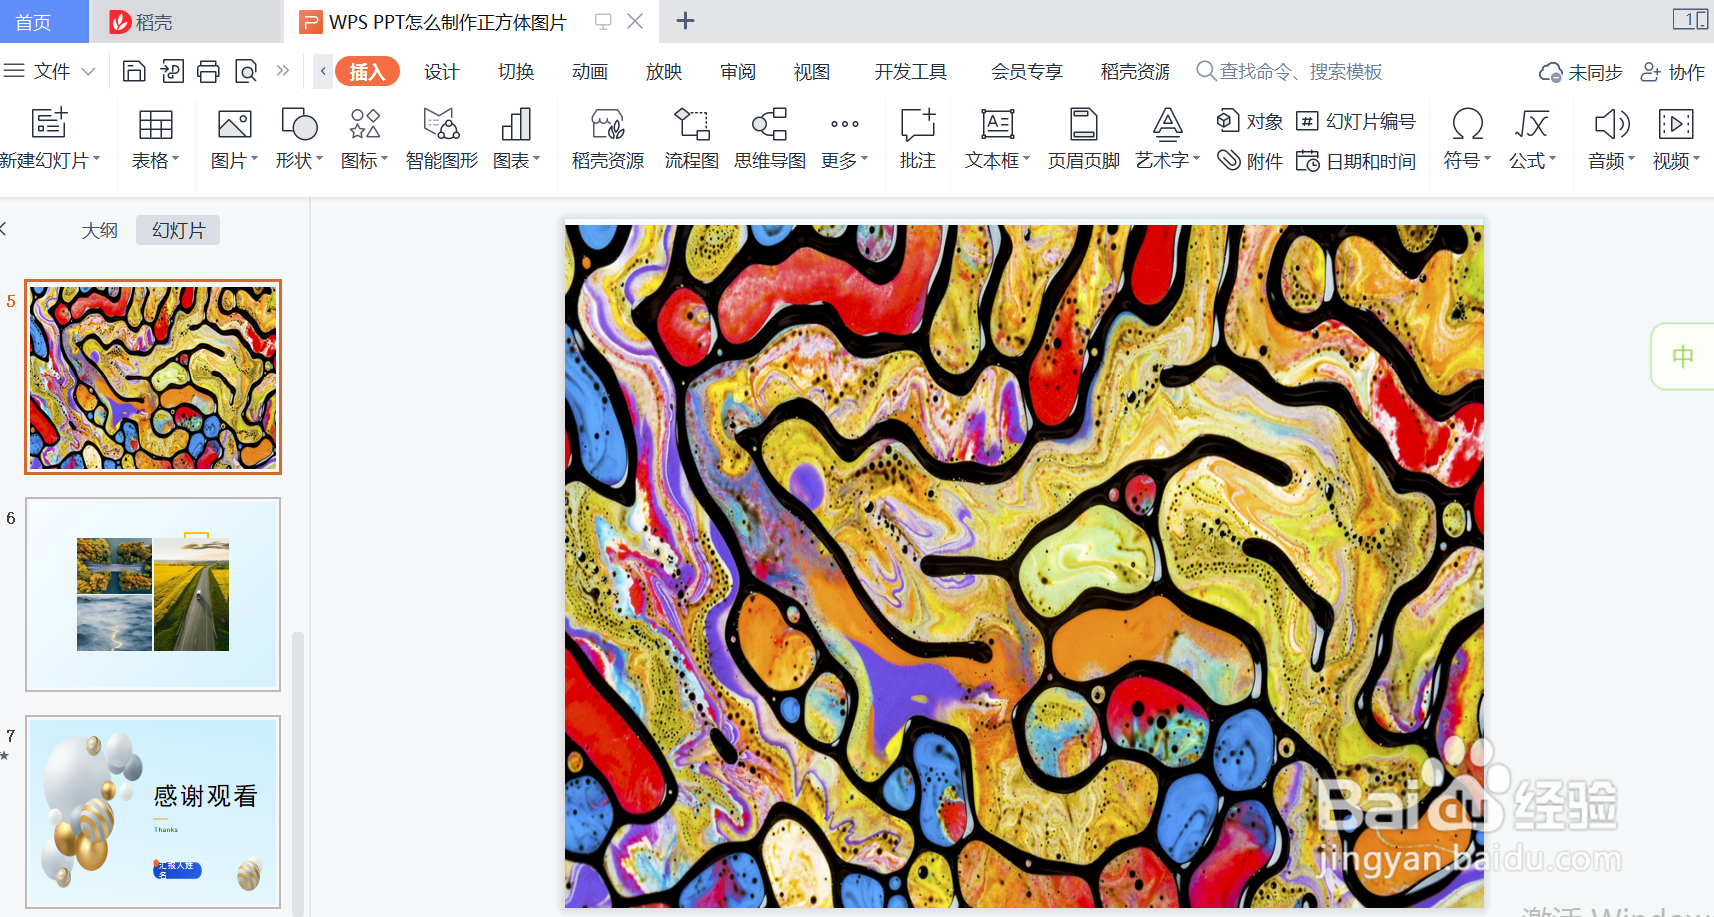Click the window layout icon top right
Screen dimensions: 1714x917
pyautogui.click(x=1690, y=19)
